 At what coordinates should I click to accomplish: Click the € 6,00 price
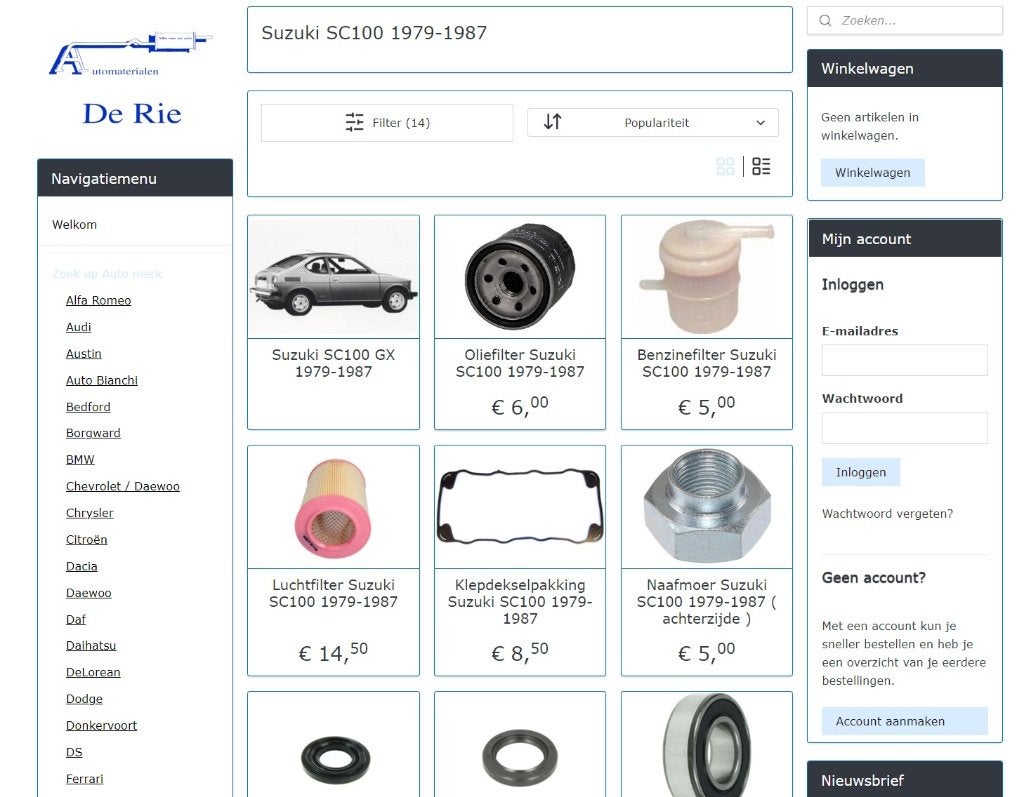pyautogui.click(x=520, y=406)
